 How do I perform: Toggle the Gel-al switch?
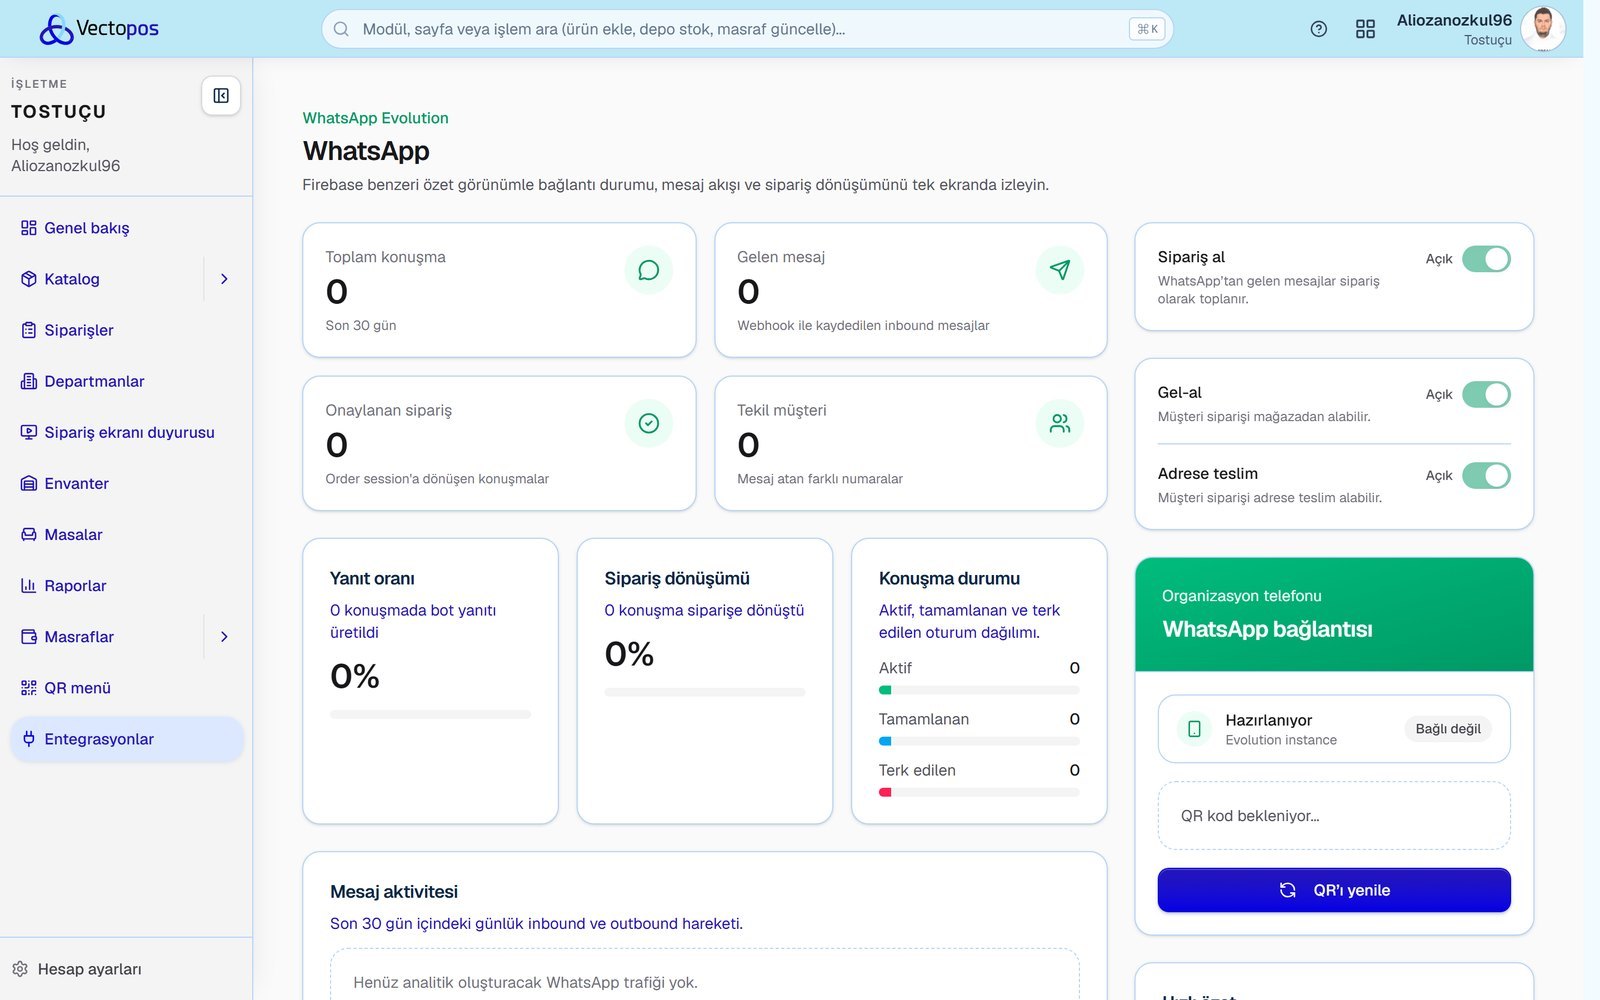pyautogui.click(x=1486, y=394)
